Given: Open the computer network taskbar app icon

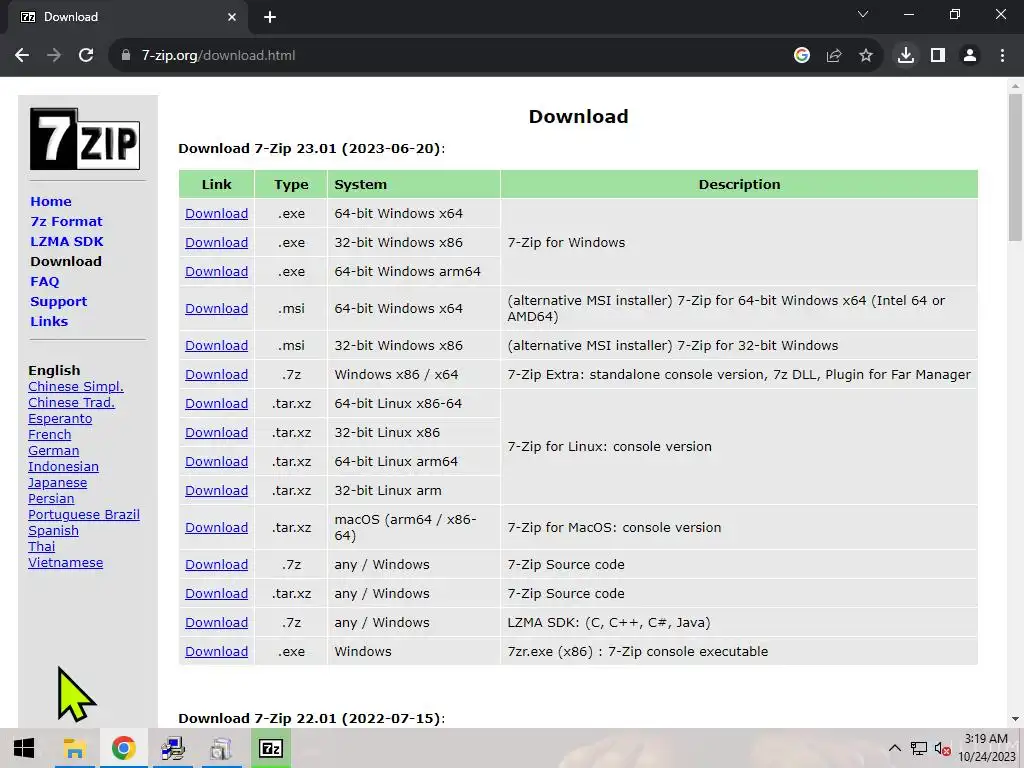Looking at the screenshot, I should [172, 748].
